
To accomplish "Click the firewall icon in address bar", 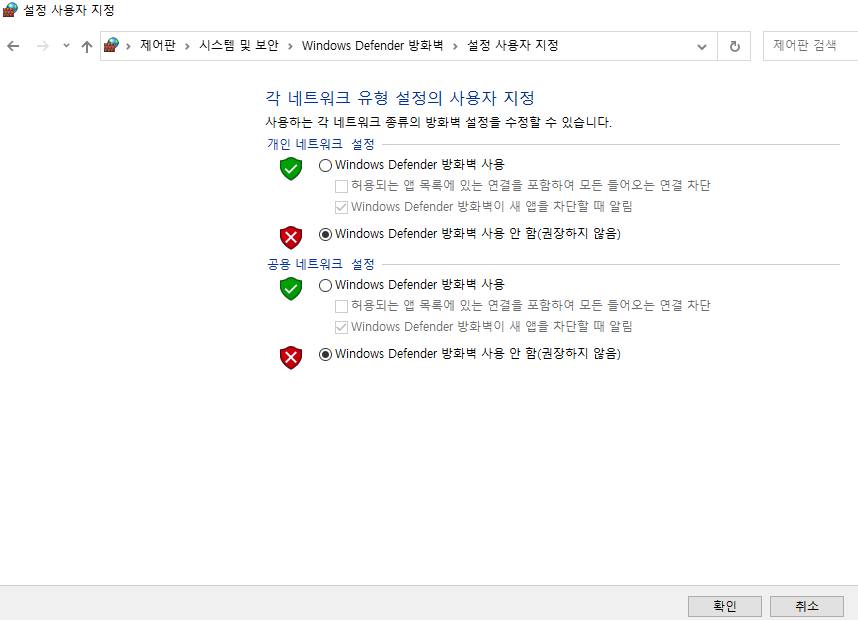I will pos(112,45).
